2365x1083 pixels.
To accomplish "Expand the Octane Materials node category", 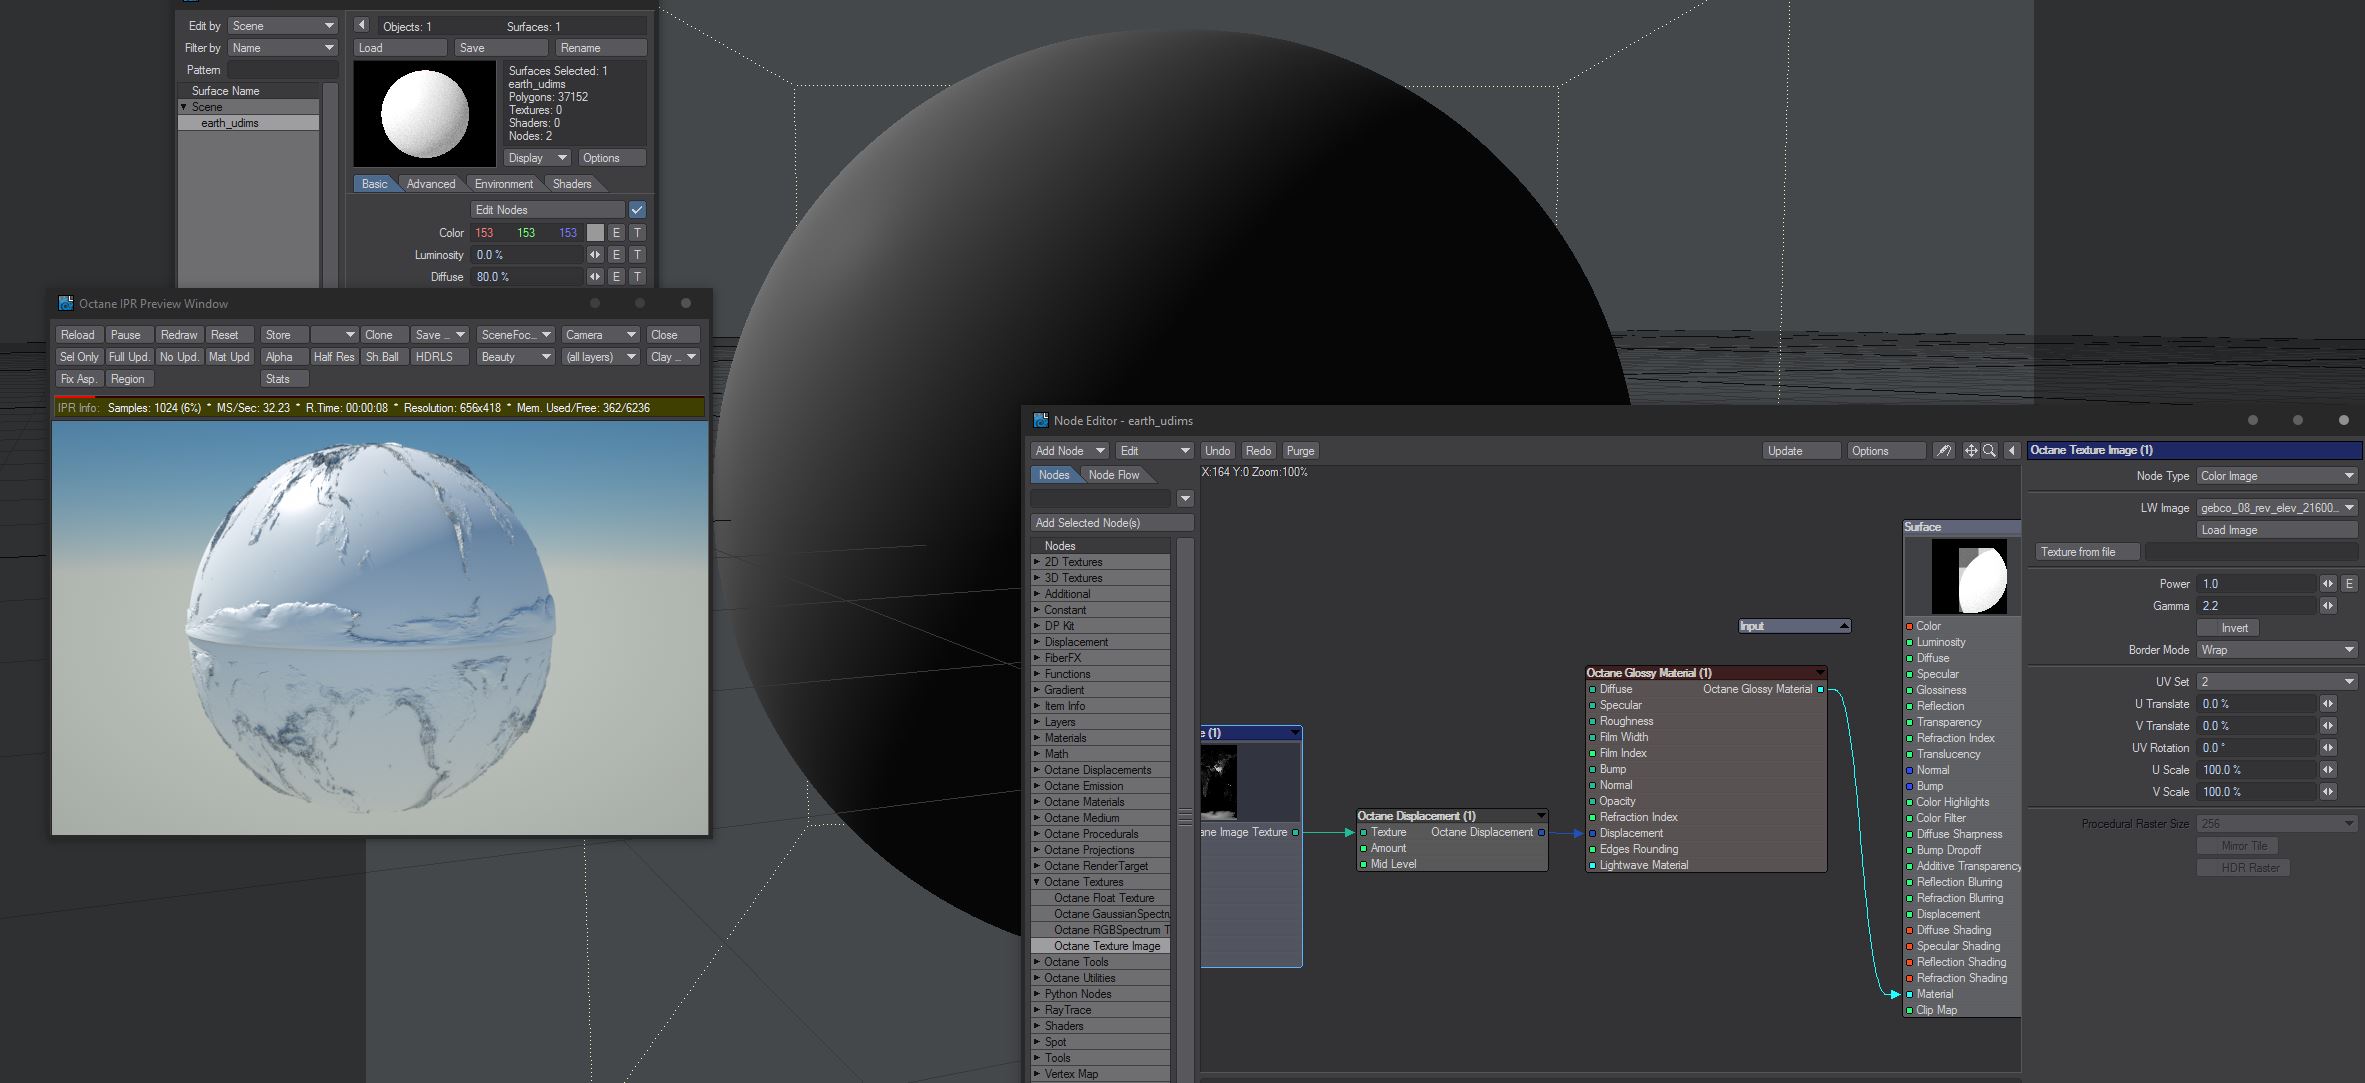I will pos(1037,802).
